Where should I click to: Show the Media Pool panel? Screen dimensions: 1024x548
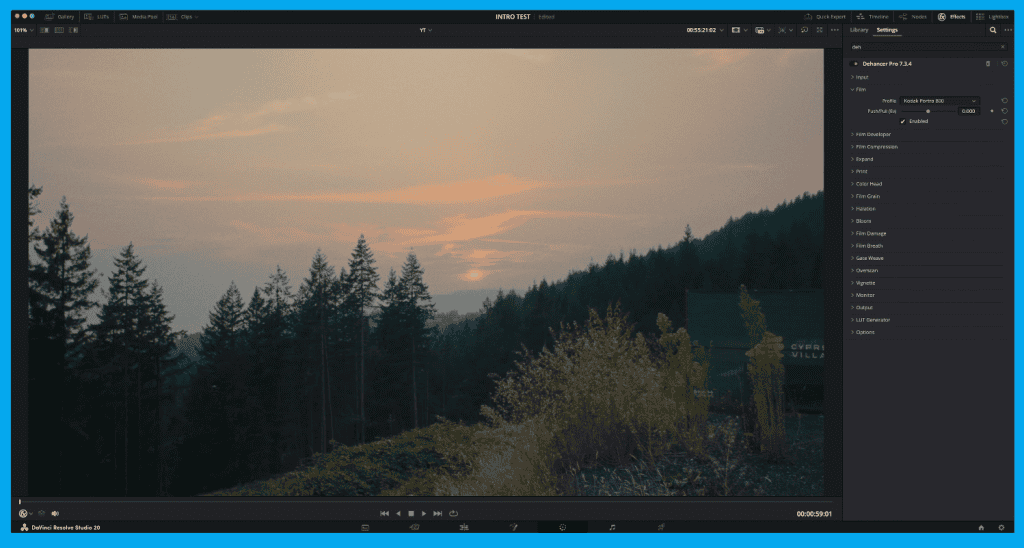coord(138,17)
